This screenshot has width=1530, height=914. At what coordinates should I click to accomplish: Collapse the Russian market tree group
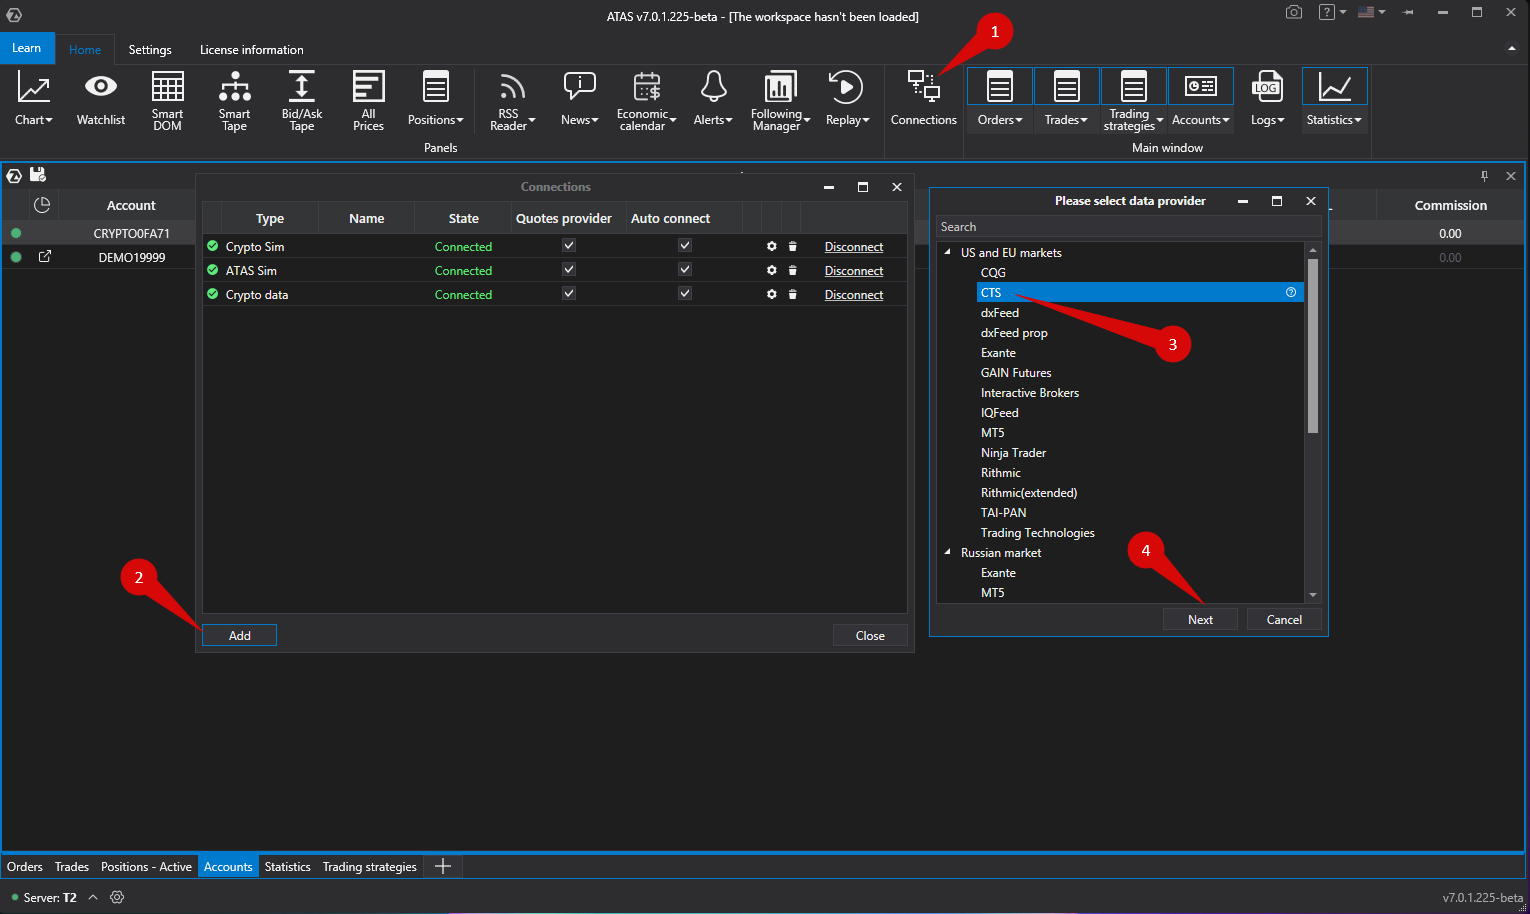click(x=947, y=552)
